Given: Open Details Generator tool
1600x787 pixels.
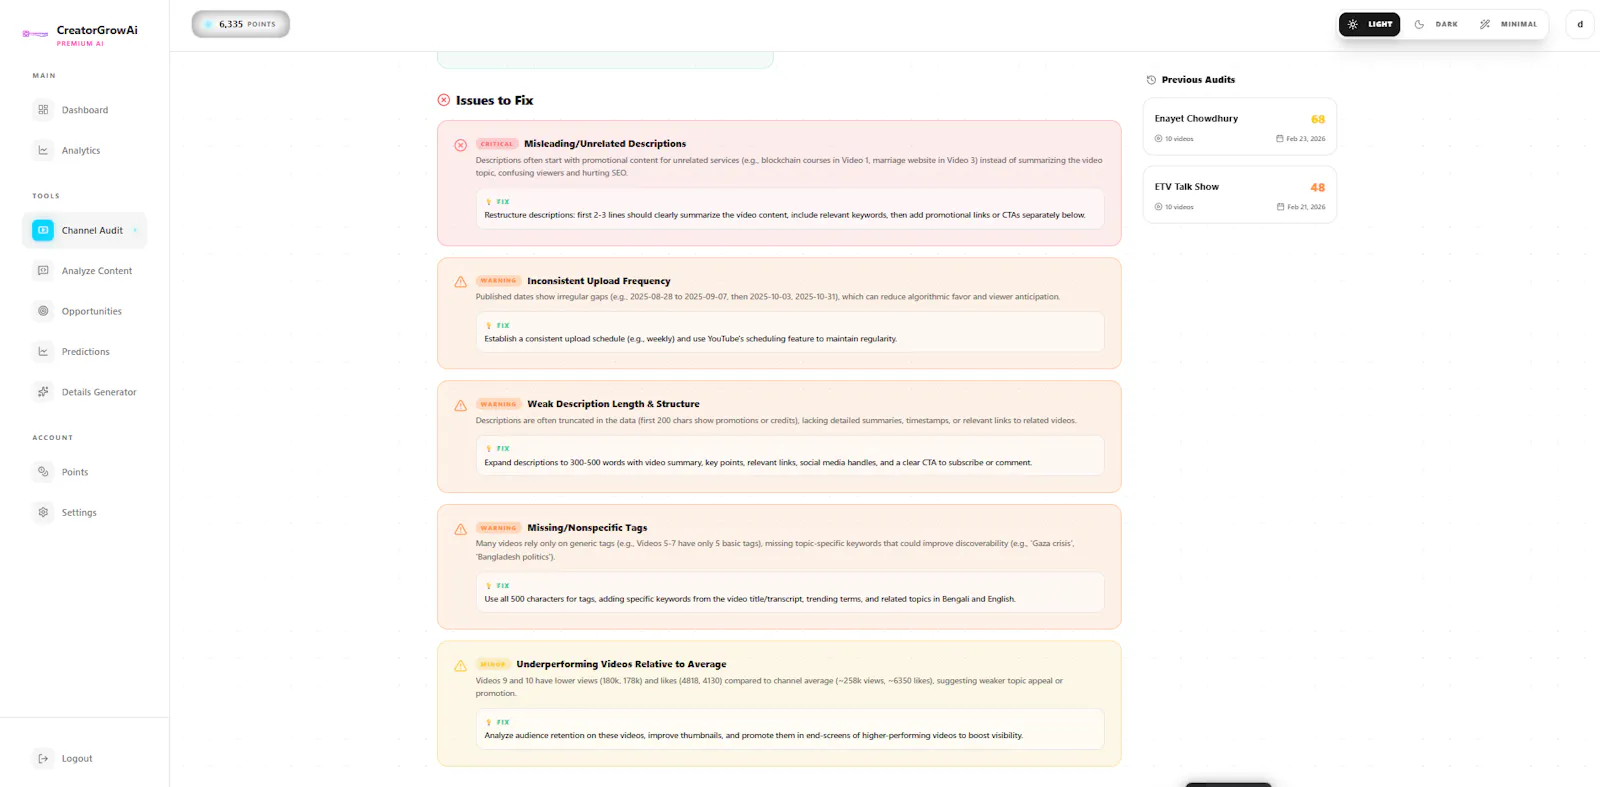Looking at the screenshot, I should 85,392.
